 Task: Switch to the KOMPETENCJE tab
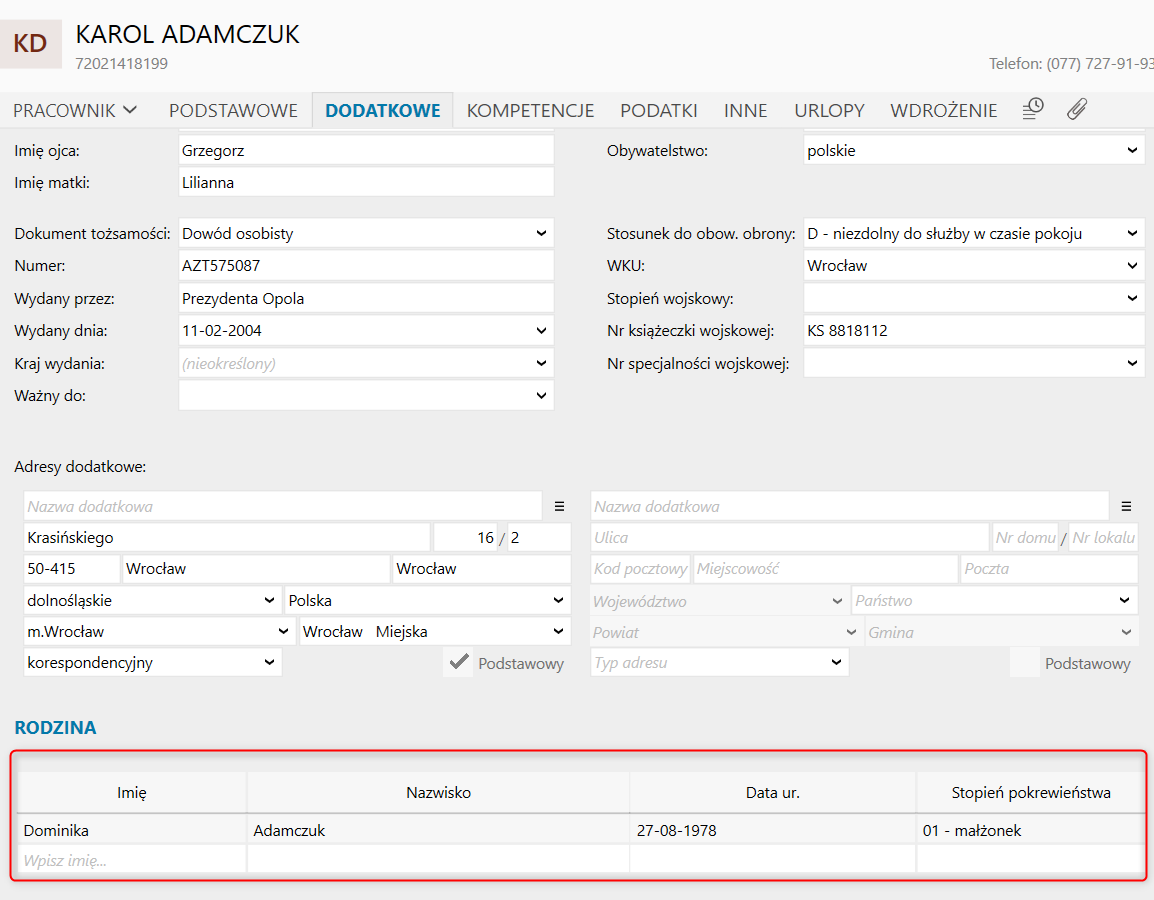click(531, 110)
